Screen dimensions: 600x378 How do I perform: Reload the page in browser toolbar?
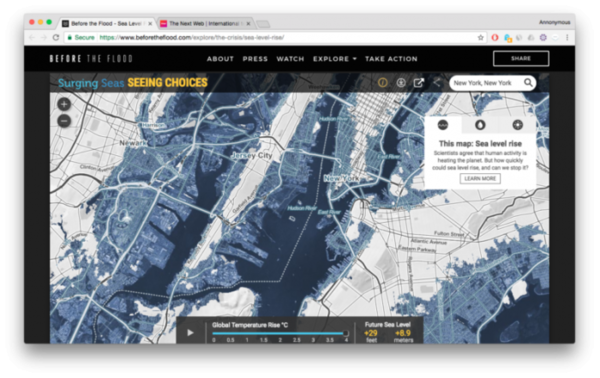(56, 37)
